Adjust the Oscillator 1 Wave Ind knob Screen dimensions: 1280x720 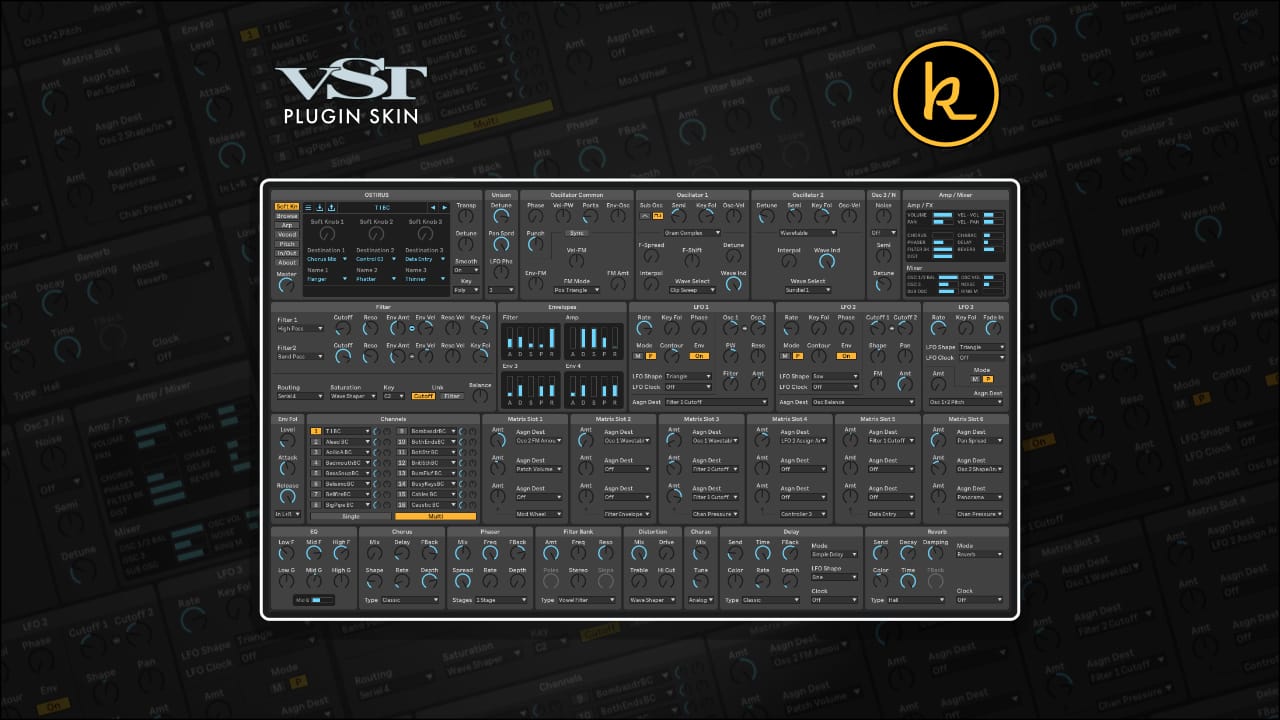733,284
